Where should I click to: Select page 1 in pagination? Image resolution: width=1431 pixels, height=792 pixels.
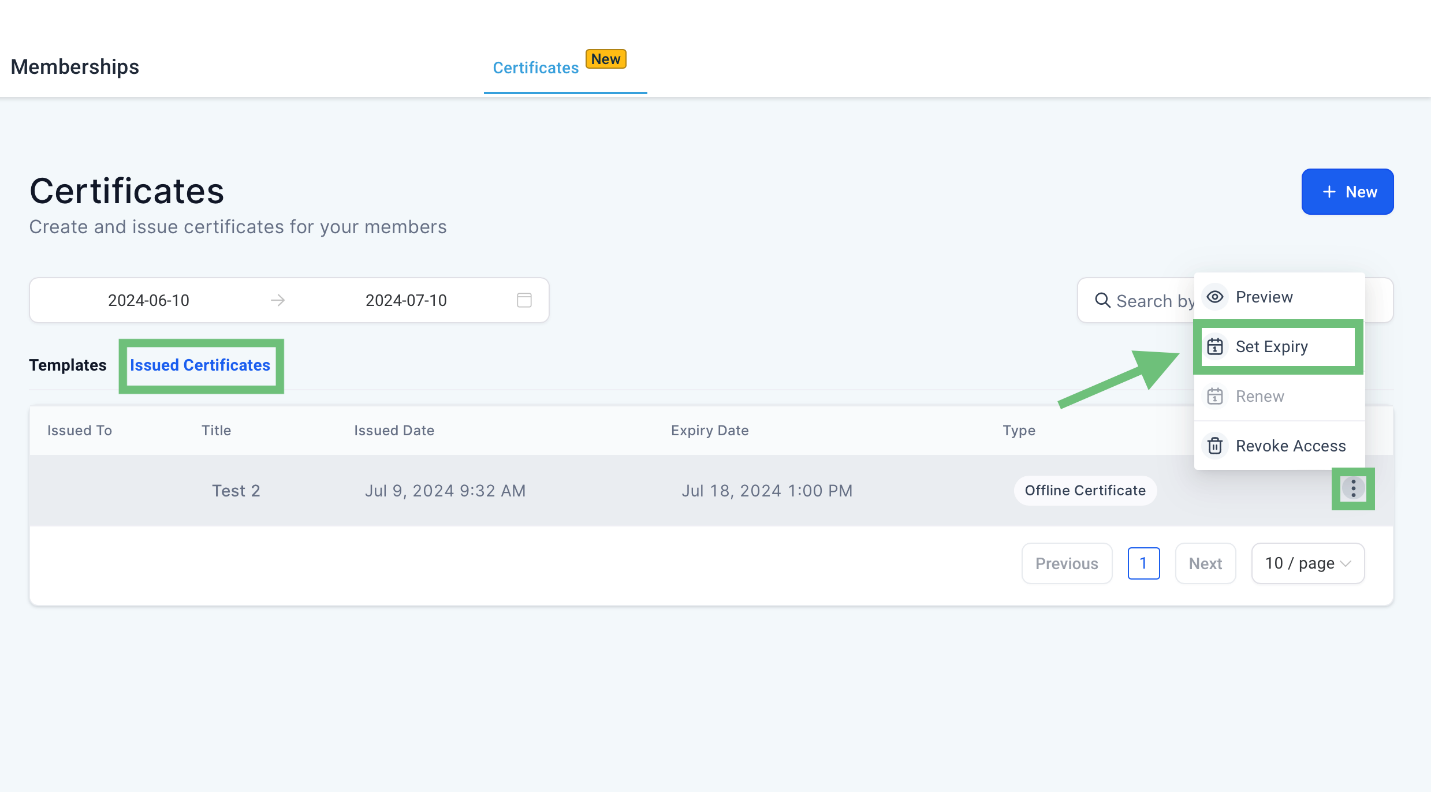click(1143, 563)
